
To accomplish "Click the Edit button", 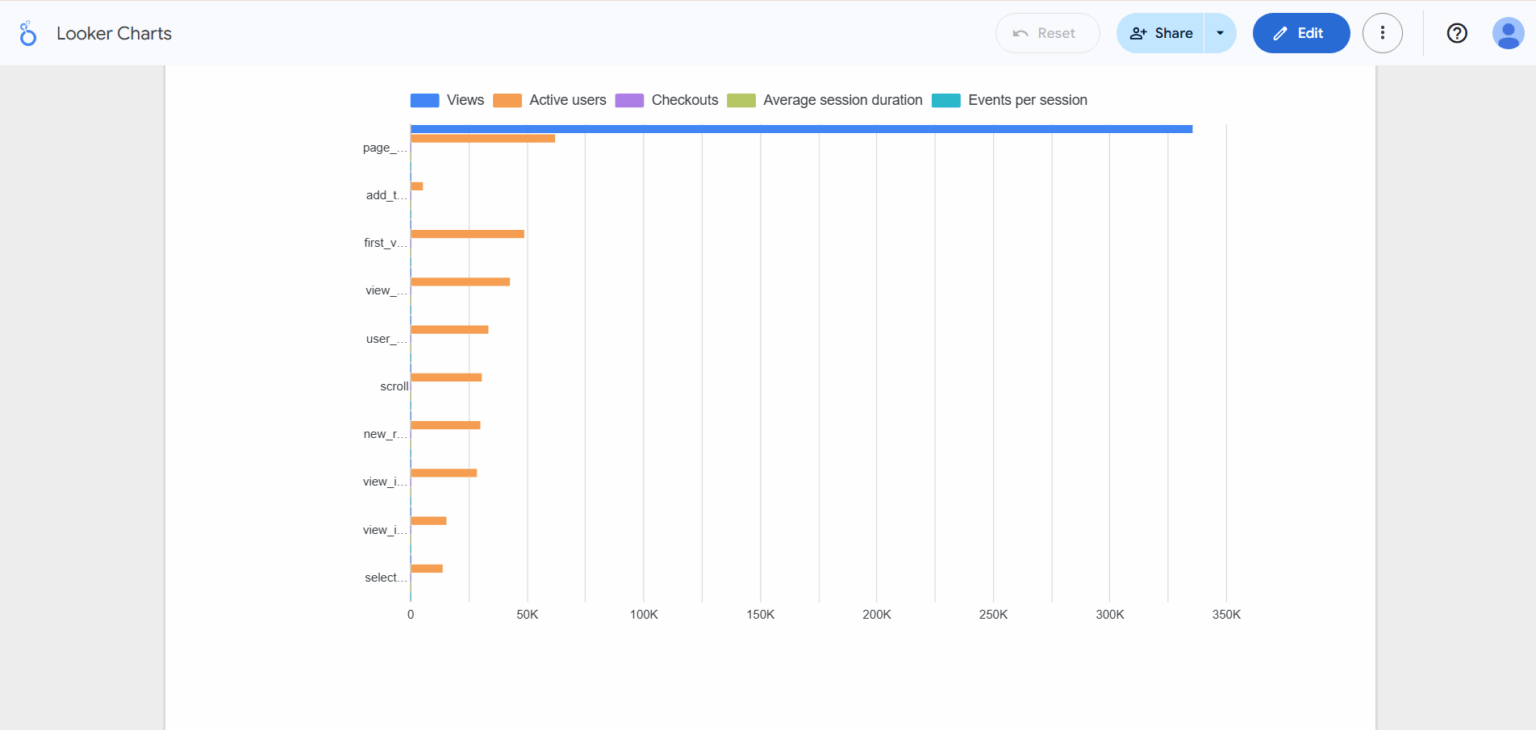I will click(1301, 32).
